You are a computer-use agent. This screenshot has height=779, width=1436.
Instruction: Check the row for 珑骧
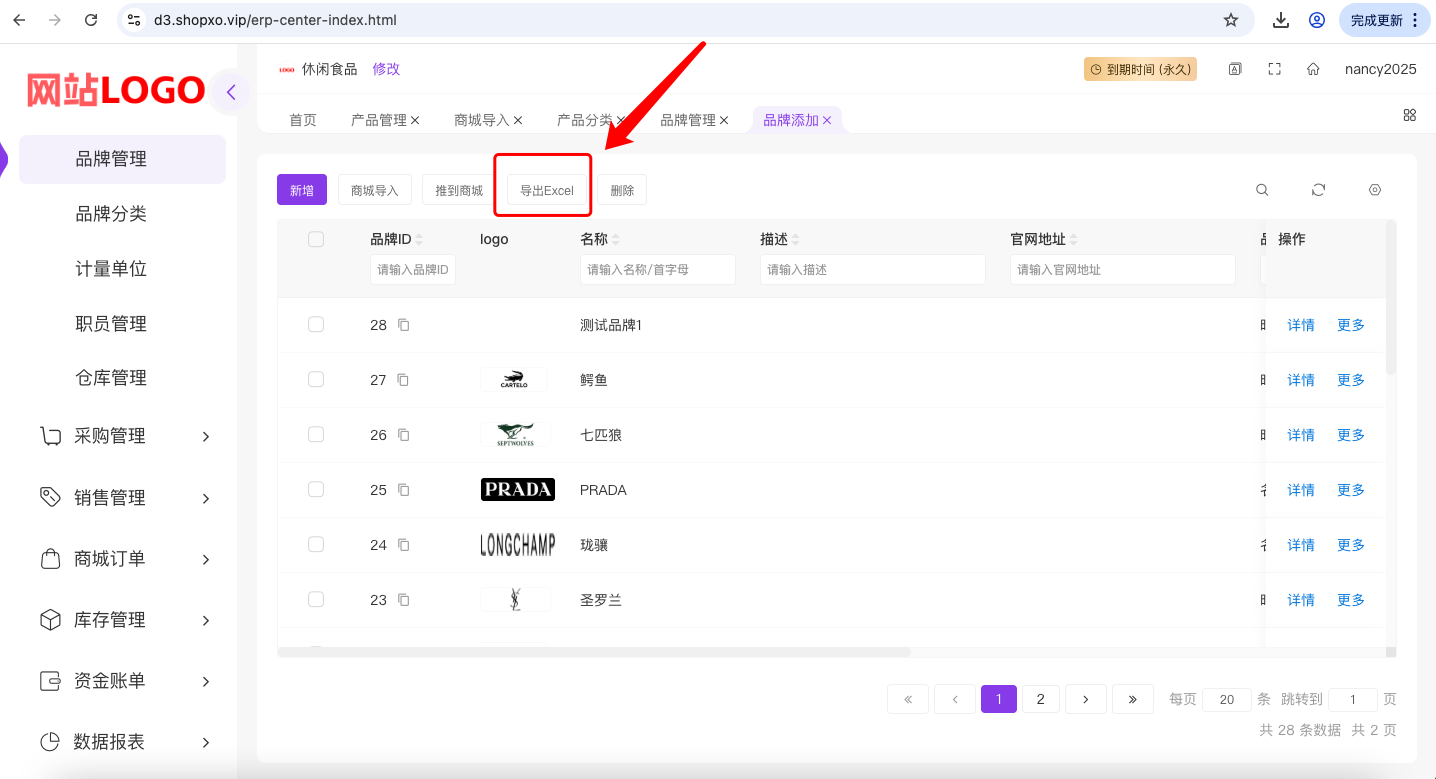coord(316,544)
